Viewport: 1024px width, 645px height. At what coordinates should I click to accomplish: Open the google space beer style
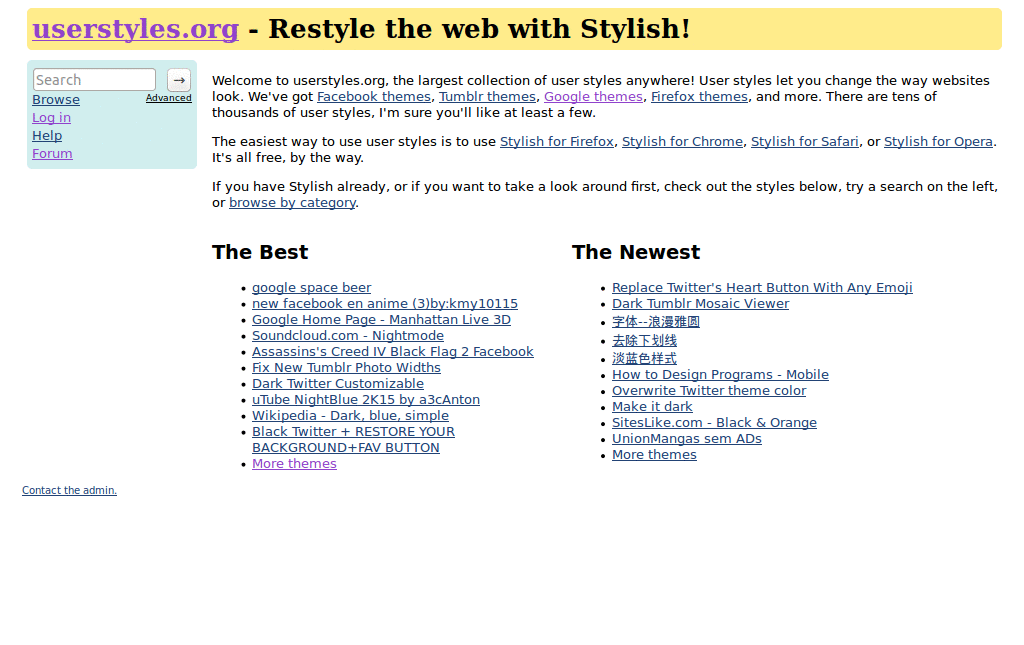pos(312,288)
